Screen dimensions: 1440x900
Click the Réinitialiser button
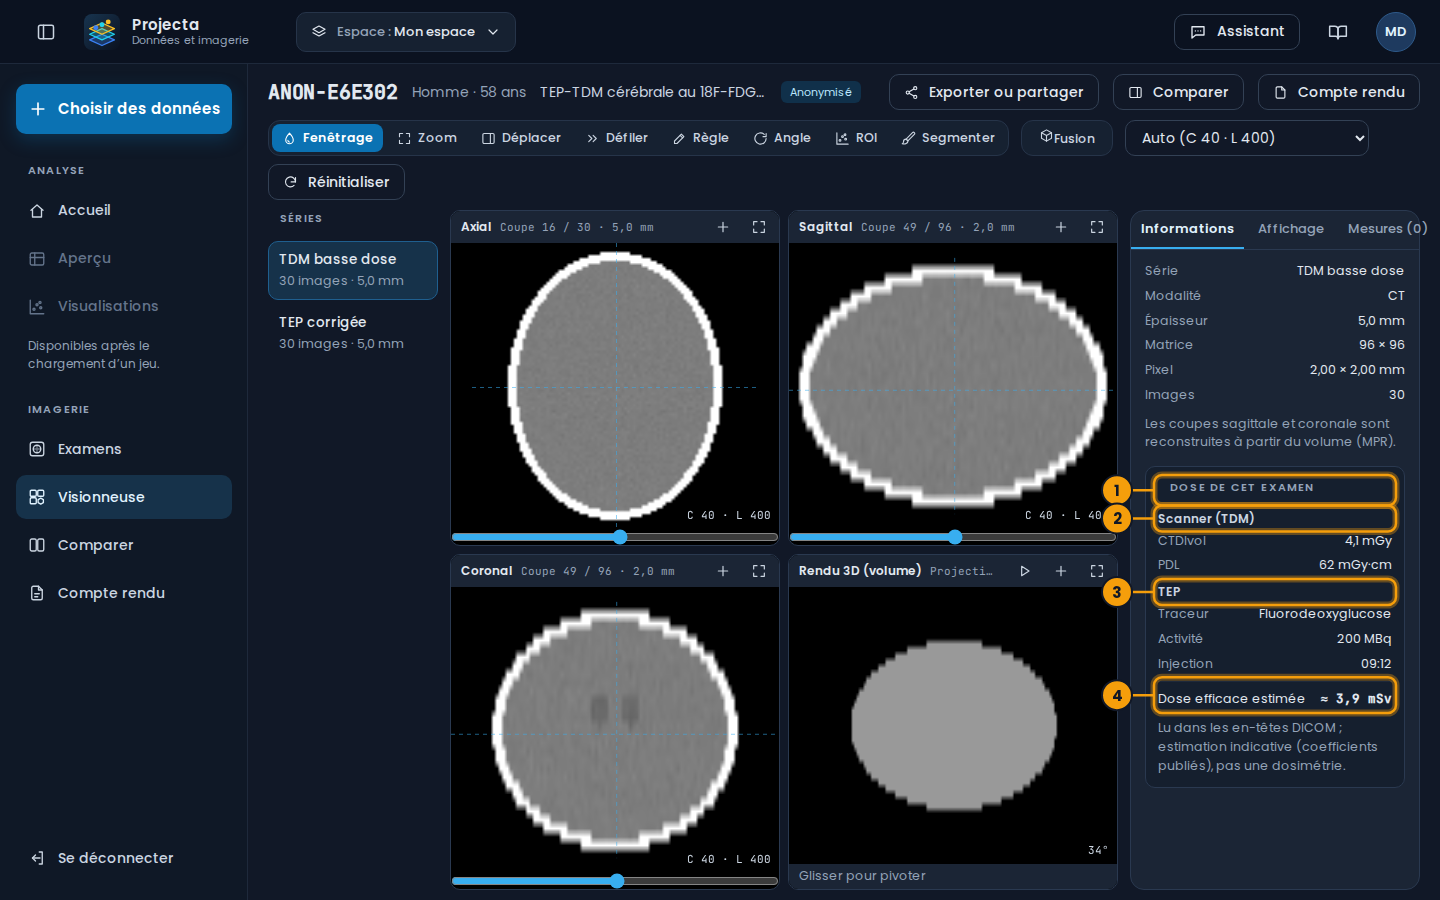336,182
